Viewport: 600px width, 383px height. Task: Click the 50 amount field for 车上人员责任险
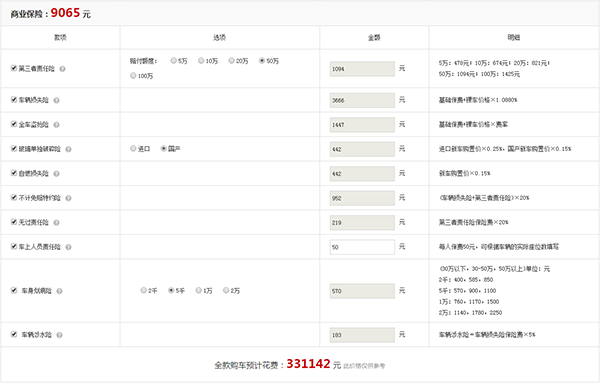click(x=362, y=247)
